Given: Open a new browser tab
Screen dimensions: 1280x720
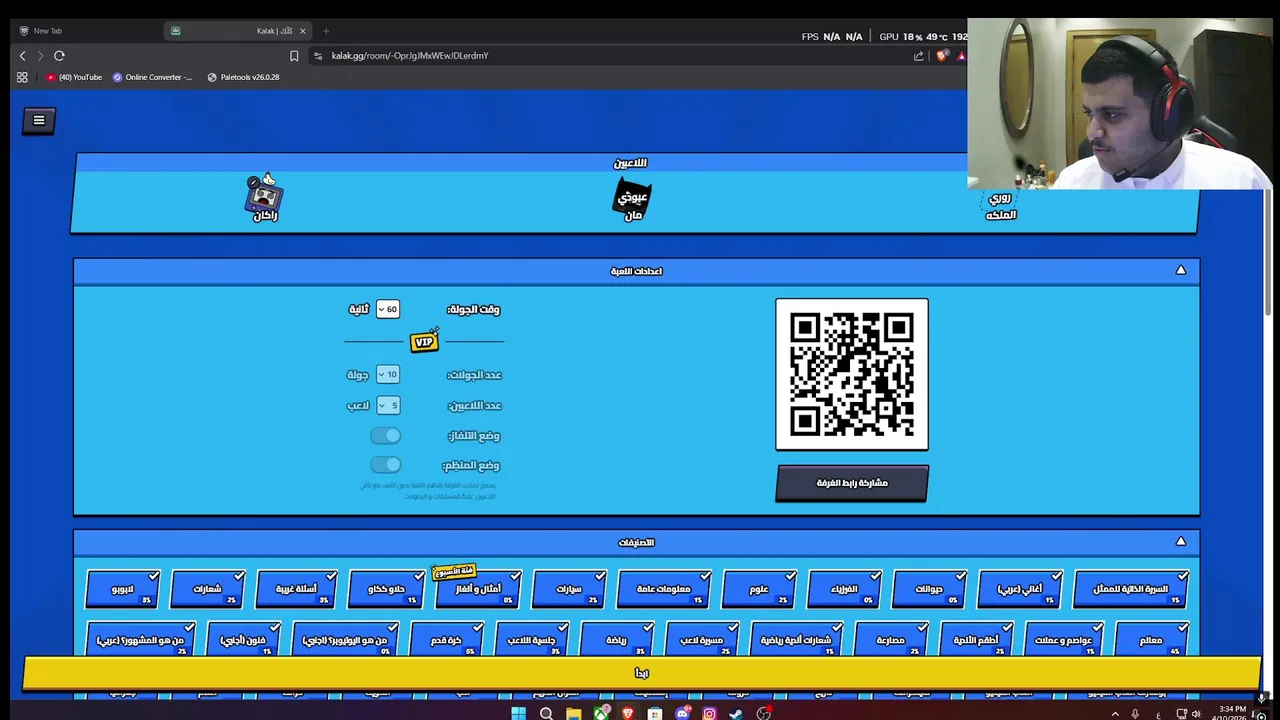Looking at the screenshot, I should (326, 31).
